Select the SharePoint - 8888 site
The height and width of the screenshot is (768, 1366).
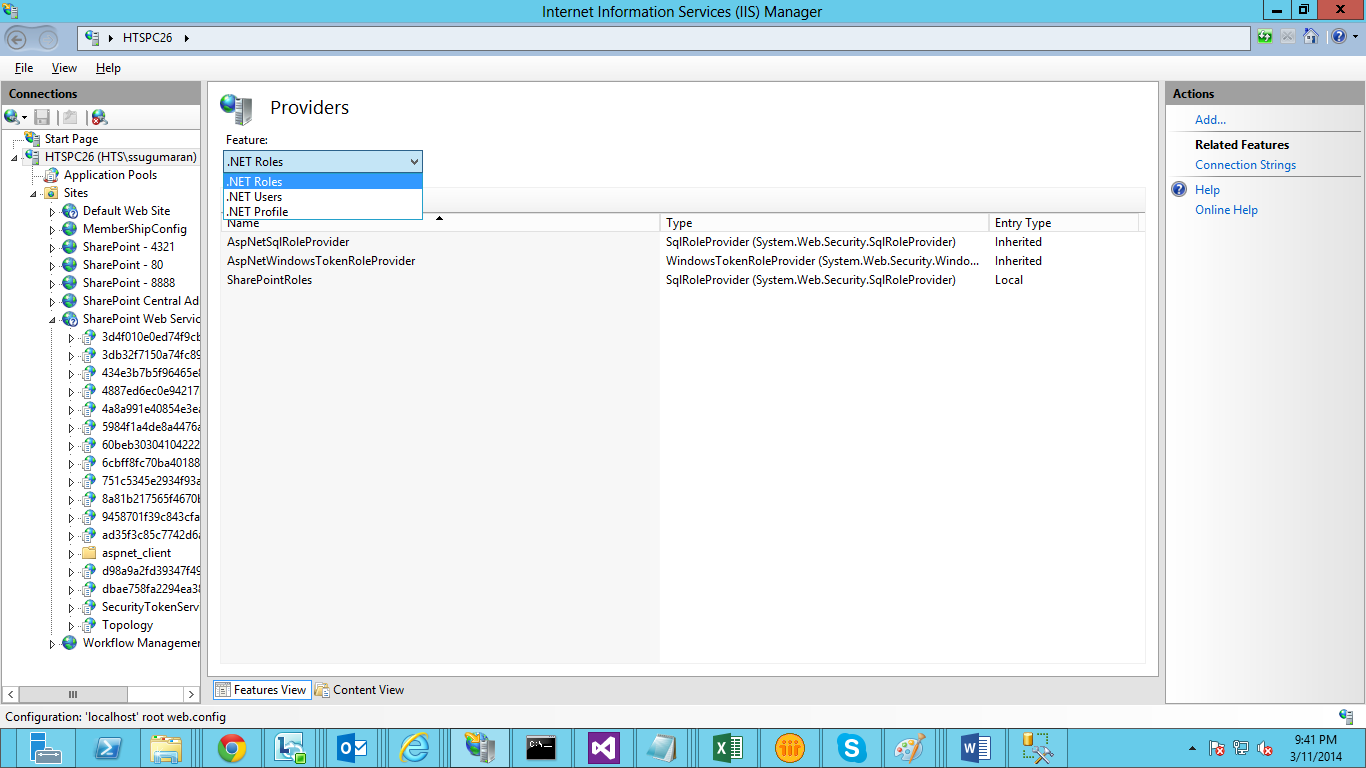[129, 283]
